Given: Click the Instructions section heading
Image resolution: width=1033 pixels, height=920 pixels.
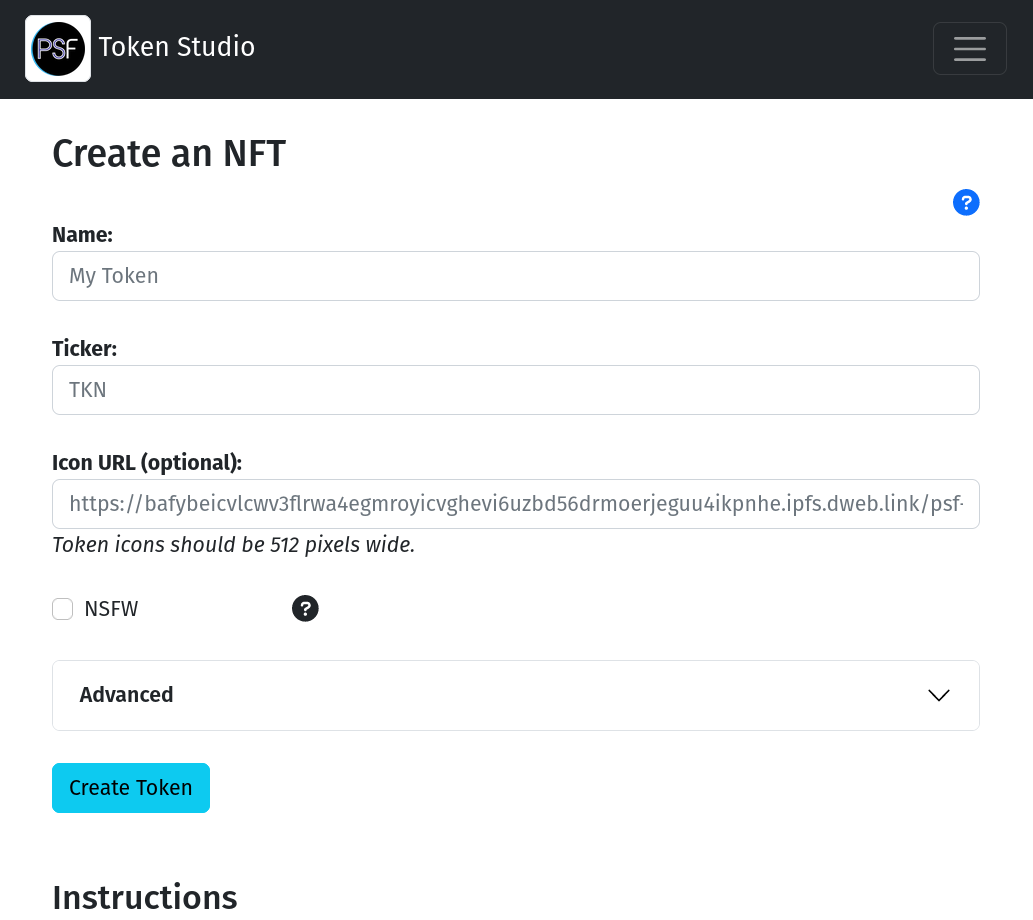Looking at the screenshot, I should pyautogui.click(x=145, y=898).
